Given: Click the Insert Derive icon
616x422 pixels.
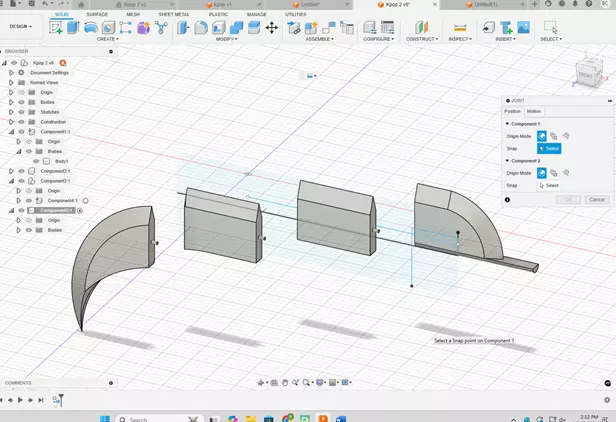Looking at the screenshot, I should [488, 28].
